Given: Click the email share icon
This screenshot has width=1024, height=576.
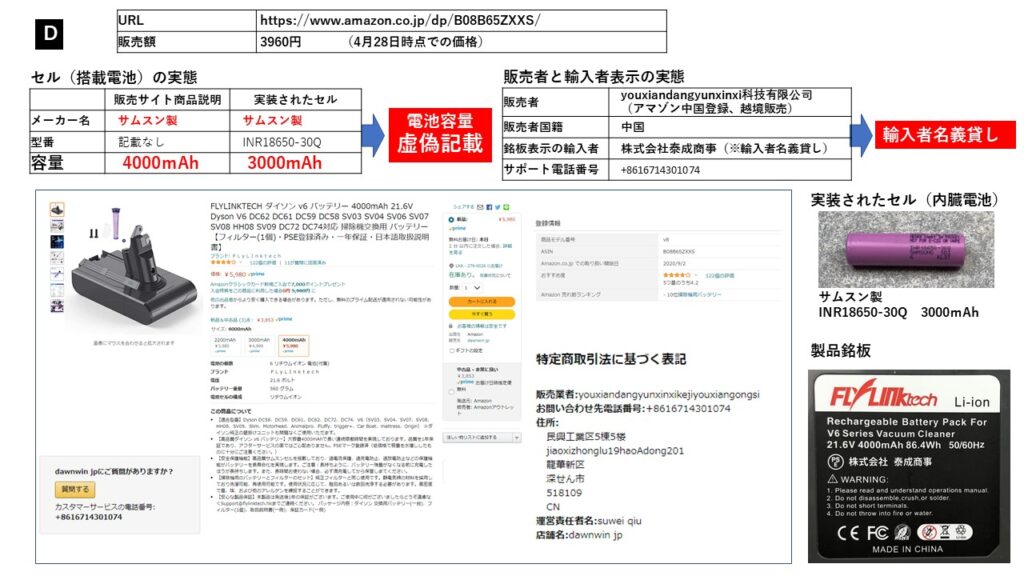Looking at the screenshot, I should [478, 208].
